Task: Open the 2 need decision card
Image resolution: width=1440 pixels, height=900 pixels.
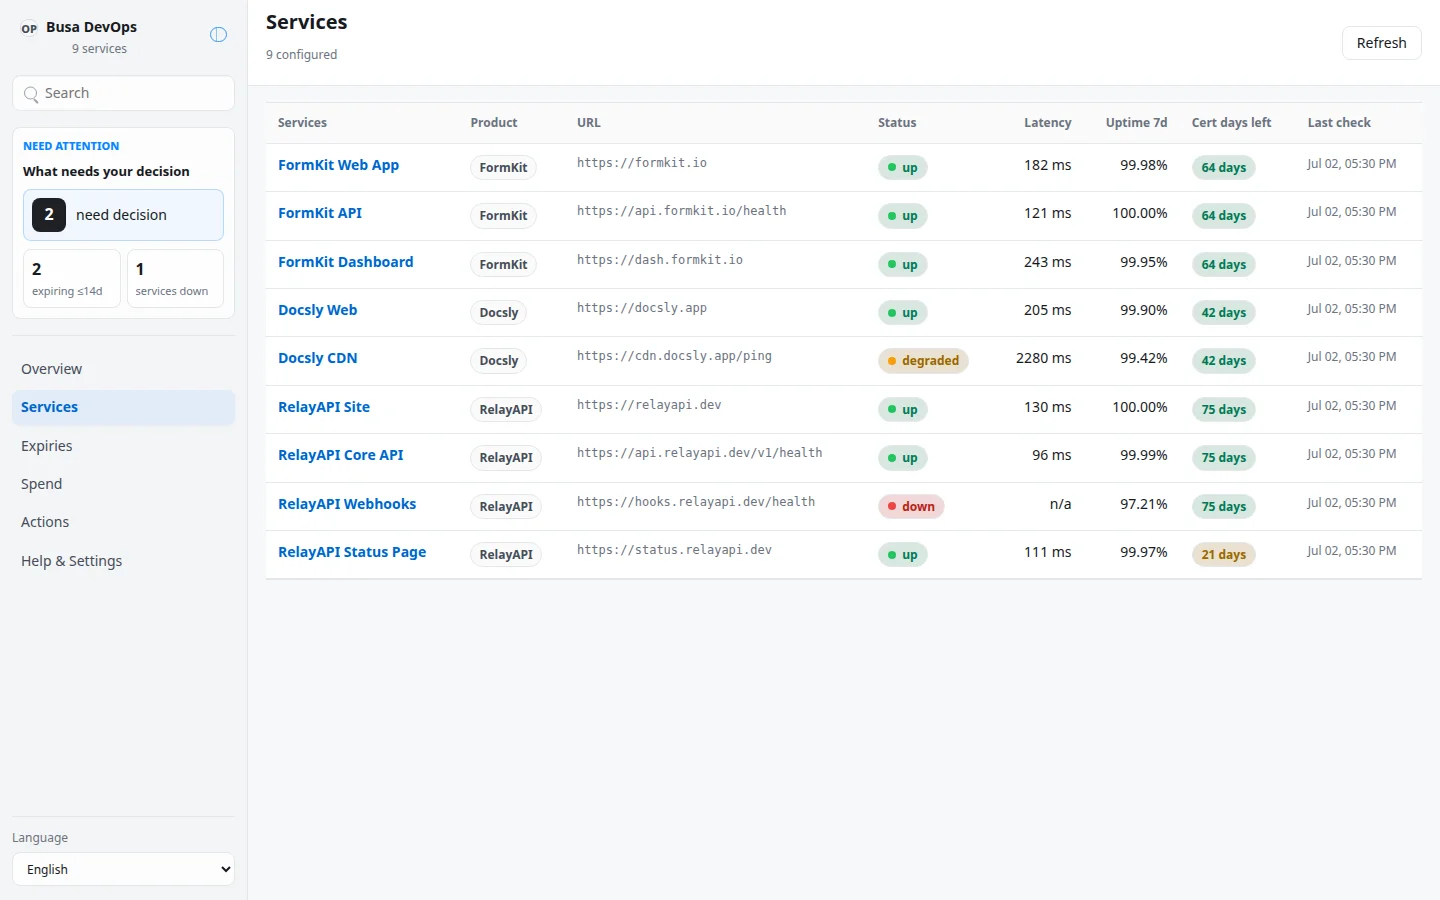Action: point(123,215)
